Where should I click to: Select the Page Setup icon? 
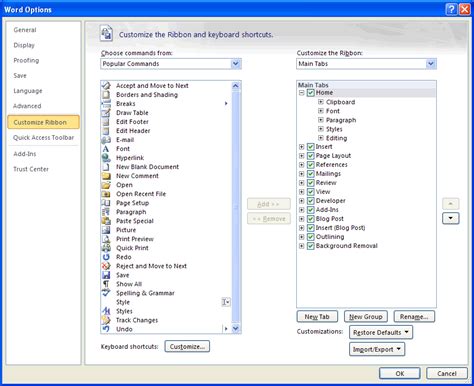coord(106,203)
